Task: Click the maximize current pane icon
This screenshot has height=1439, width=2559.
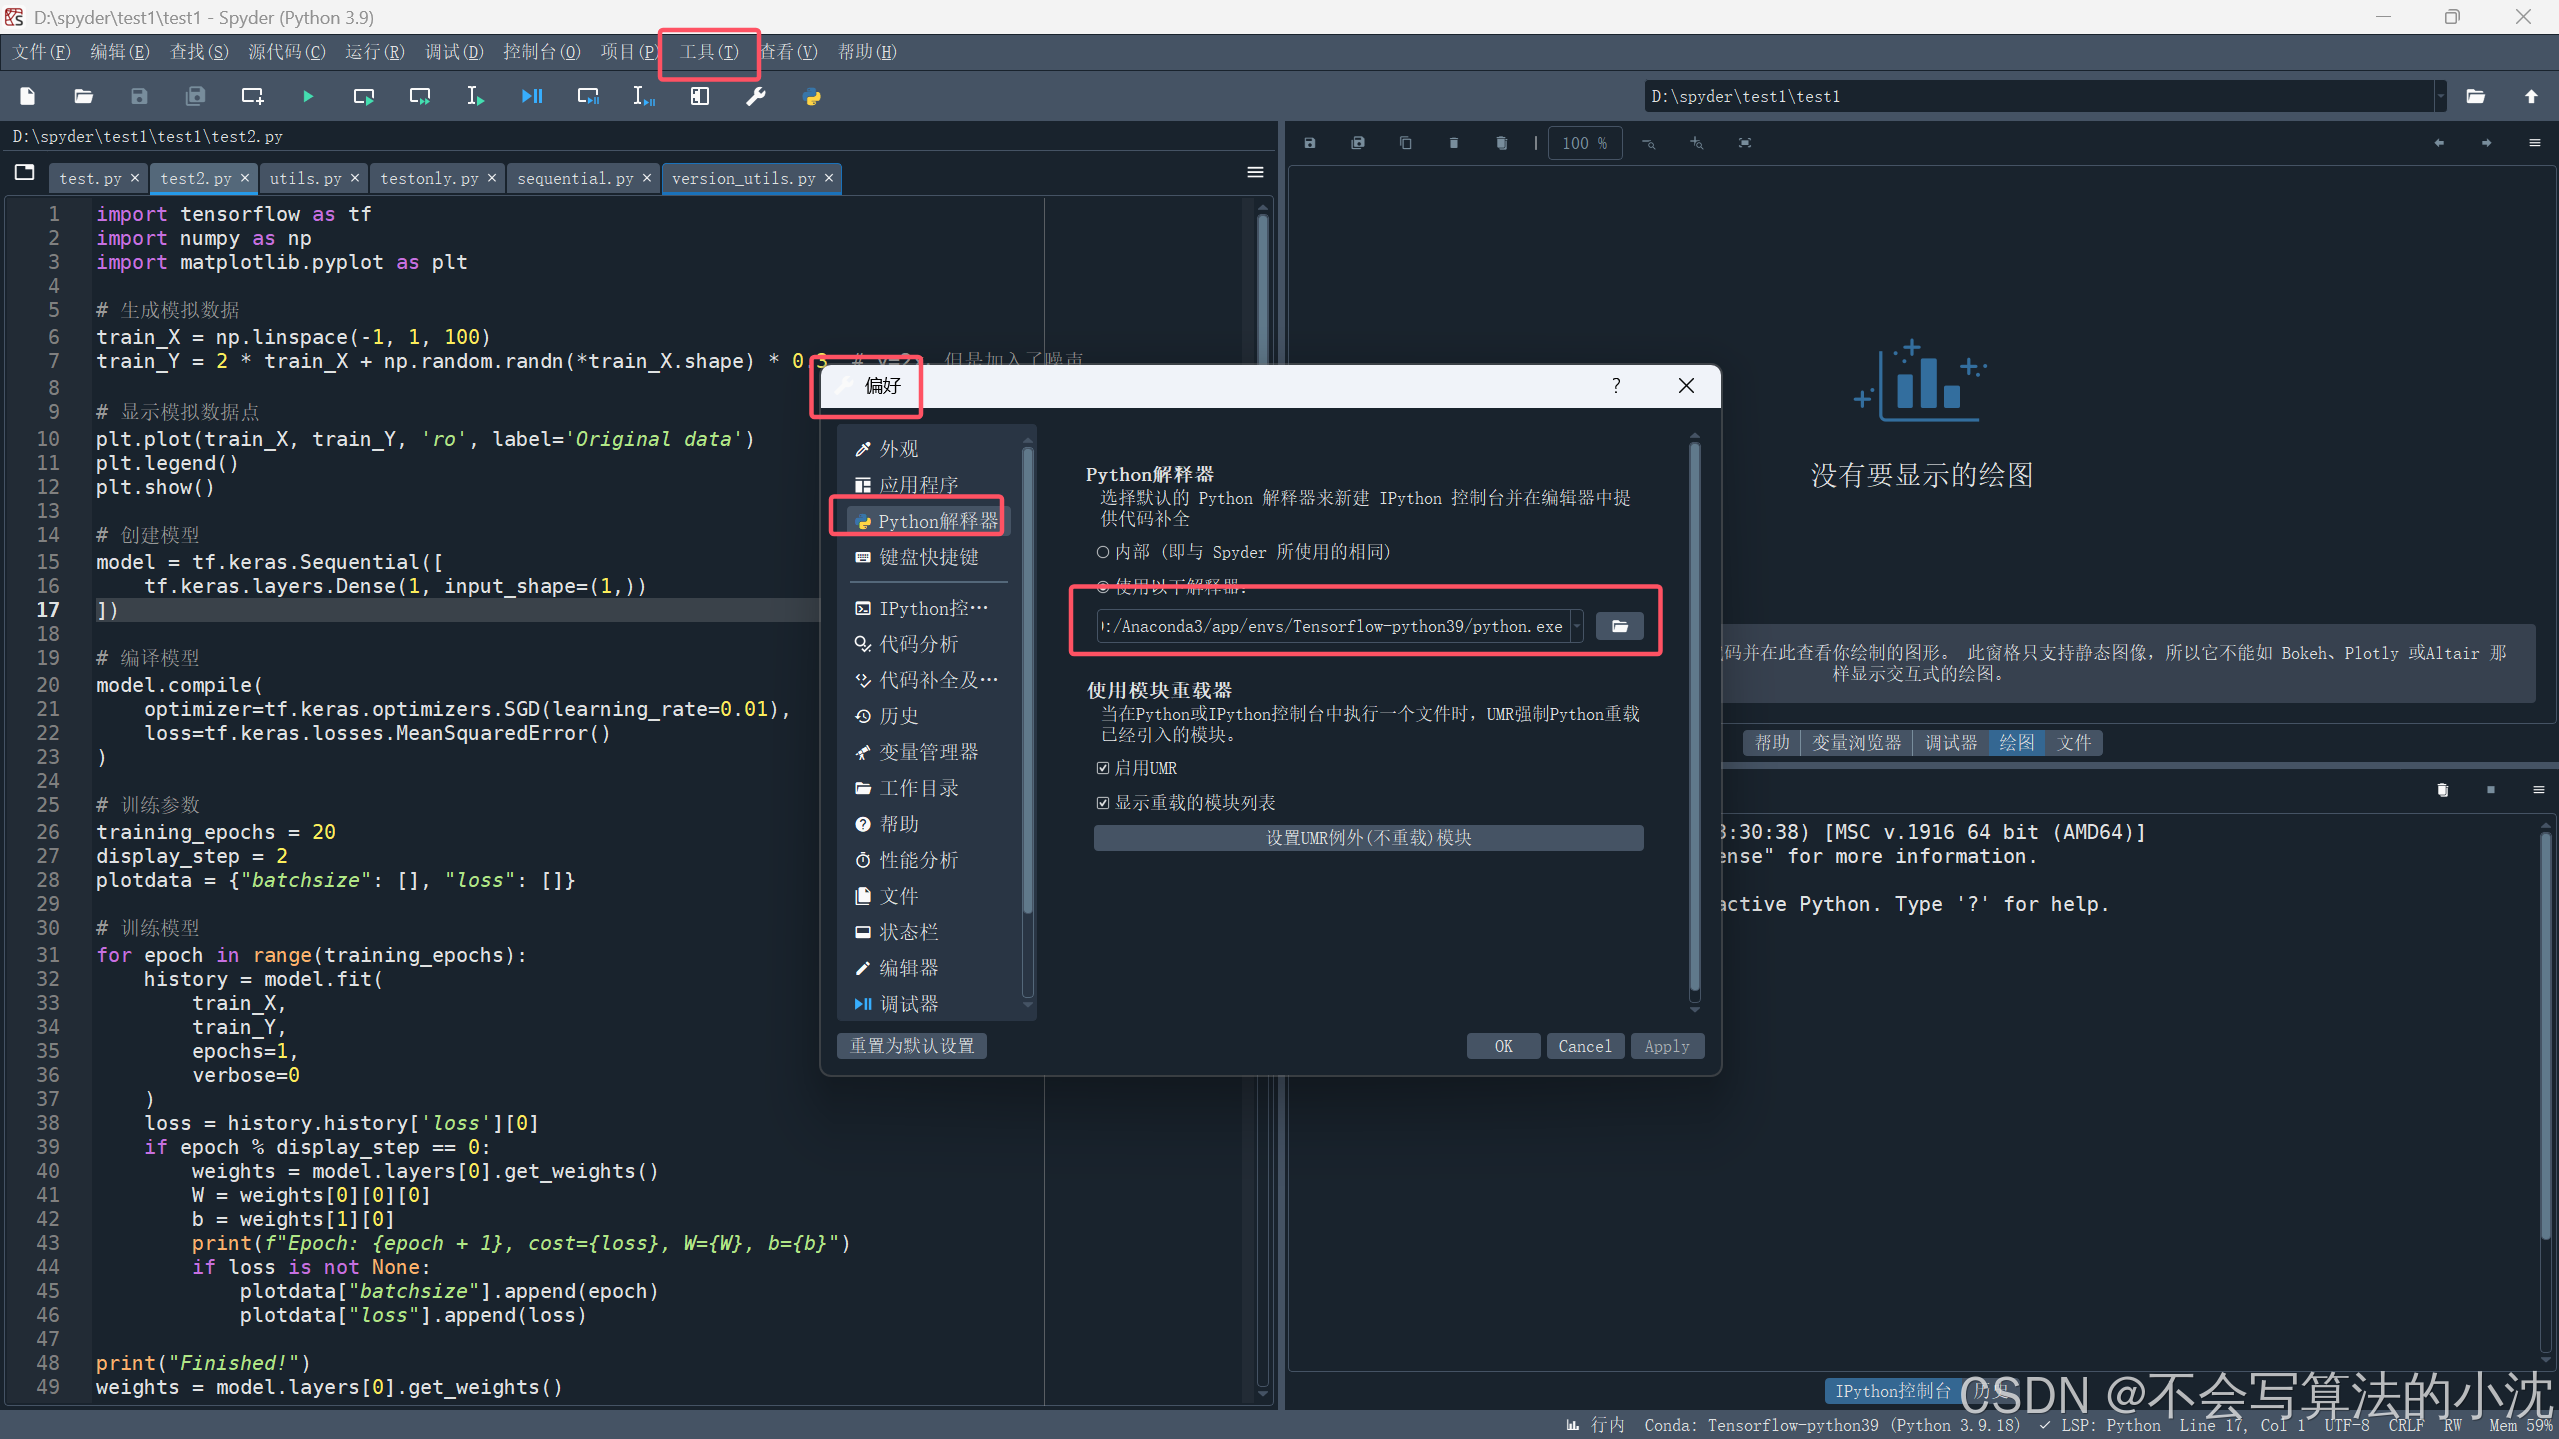Action: 700,97
